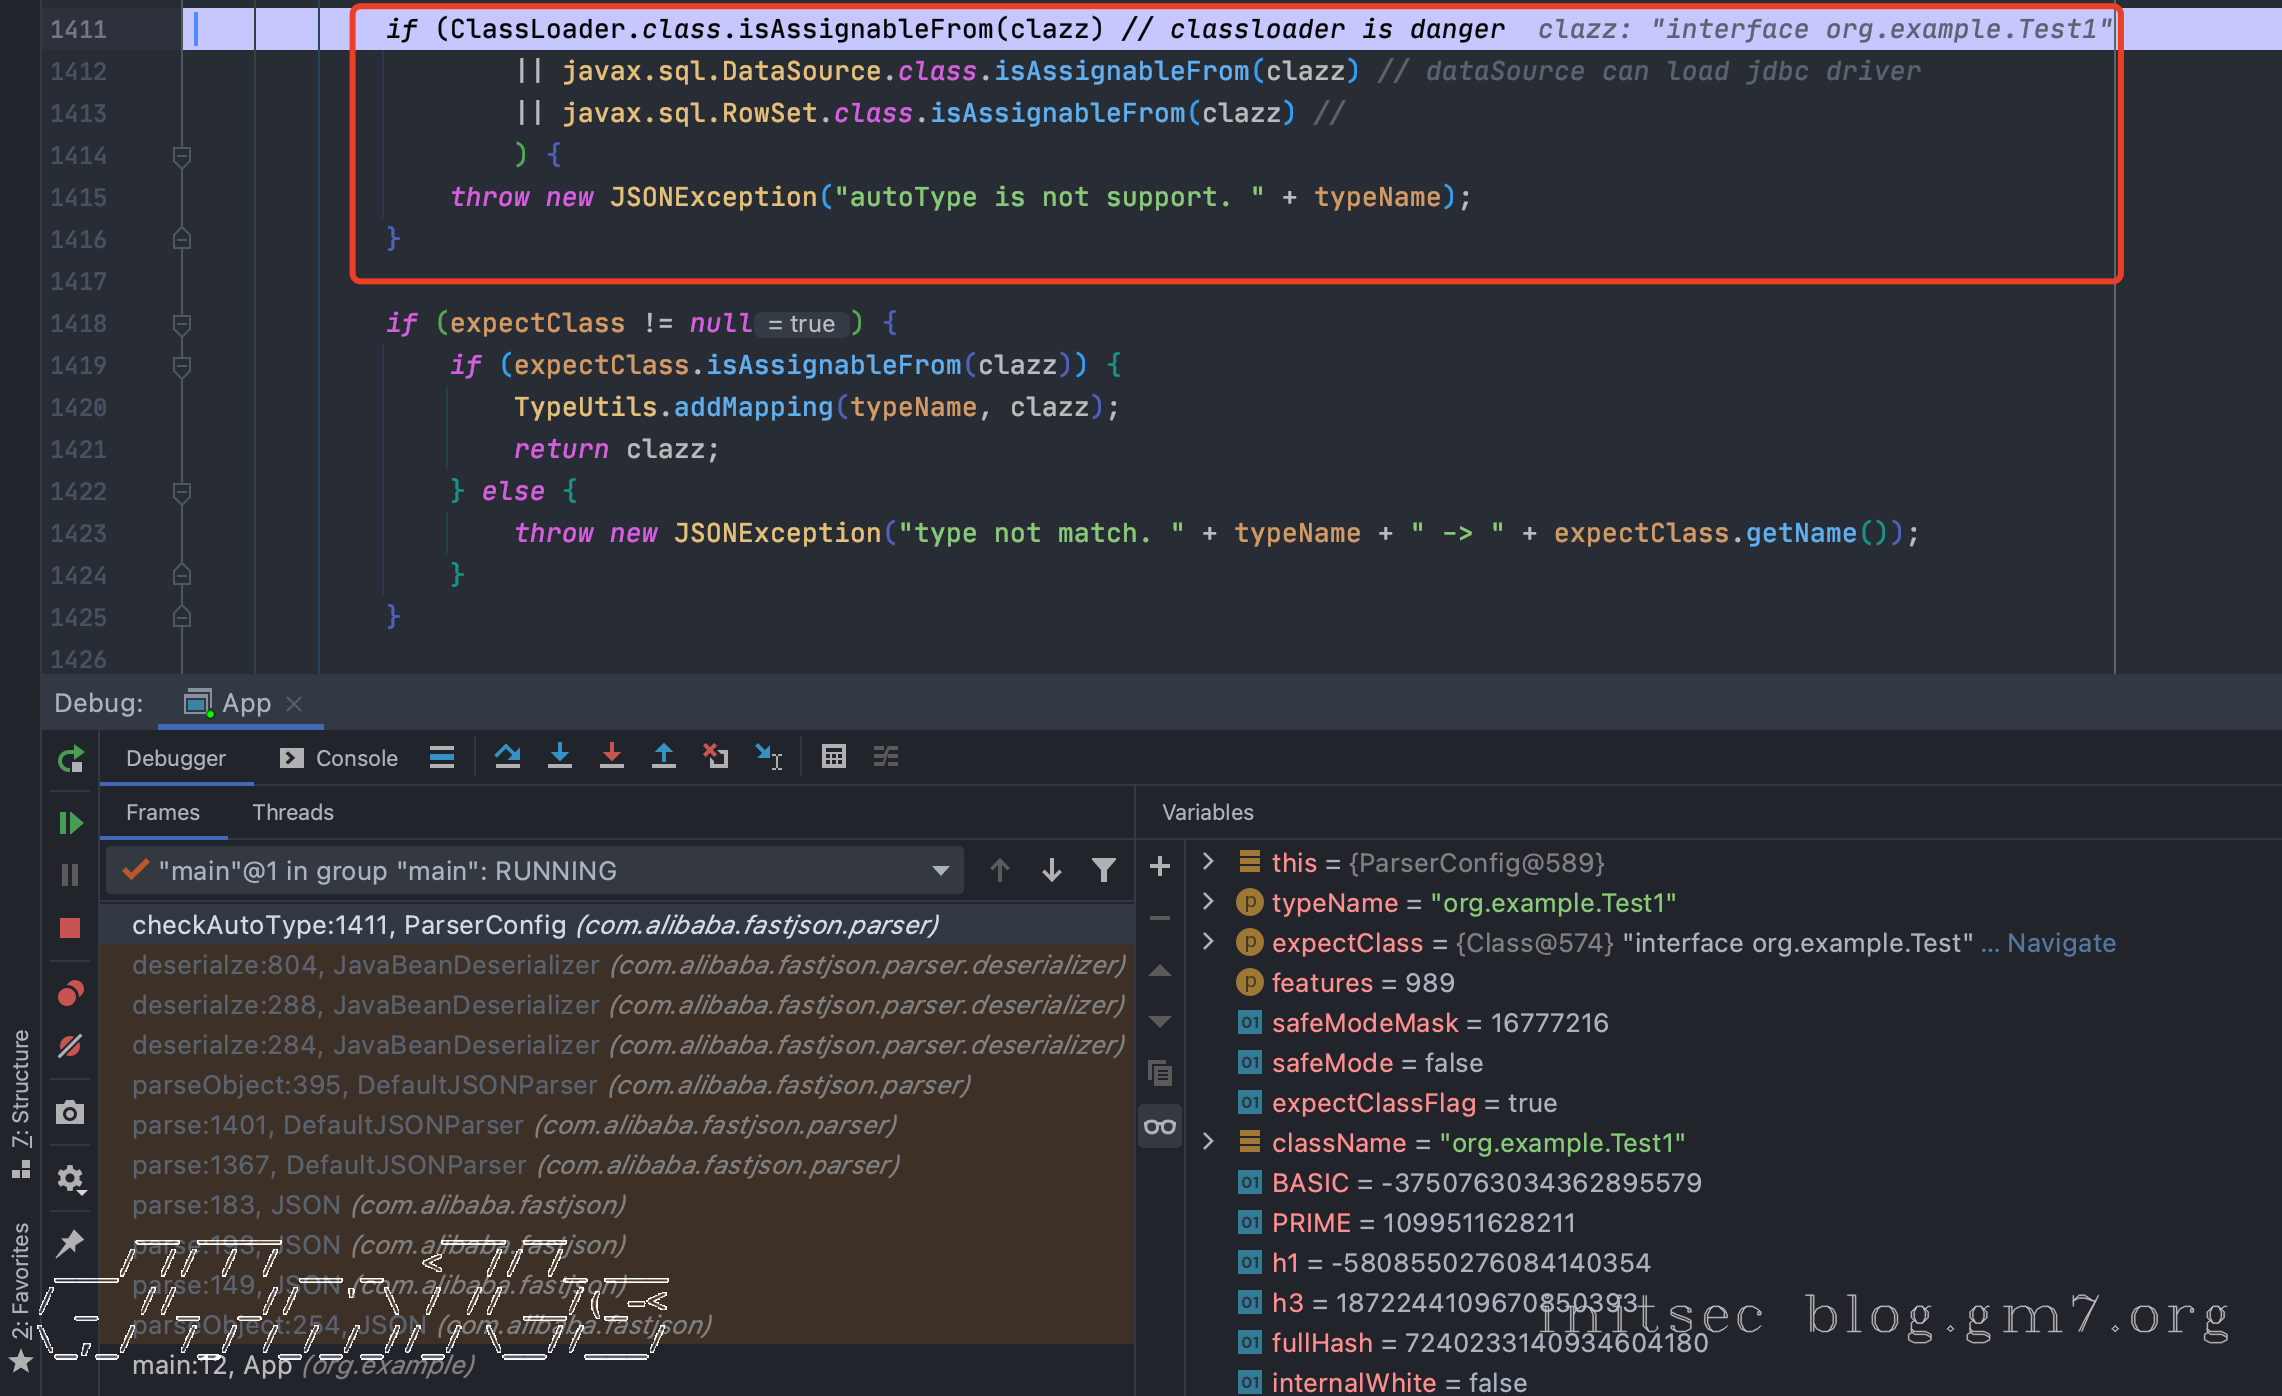Toggle the frames filter funnel icon
The image size is (2282, 1396).
[1103, 871]
